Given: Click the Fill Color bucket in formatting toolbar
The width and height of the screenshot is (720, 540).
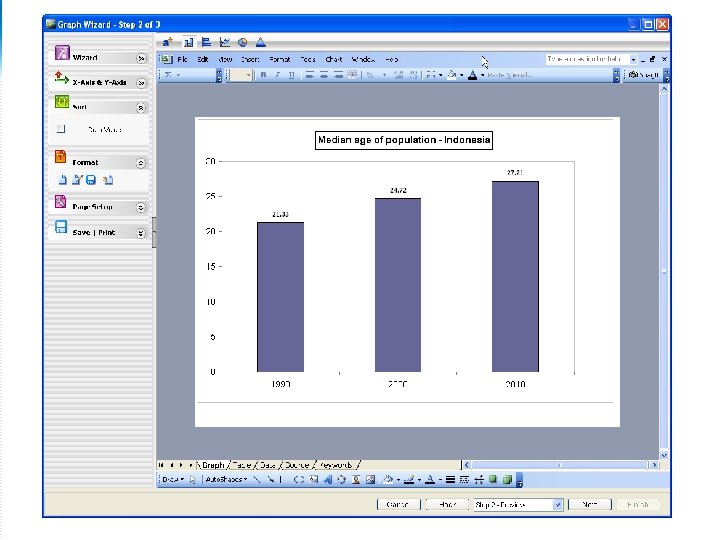Looking at the screenshot, I should [x=452, y=74].
